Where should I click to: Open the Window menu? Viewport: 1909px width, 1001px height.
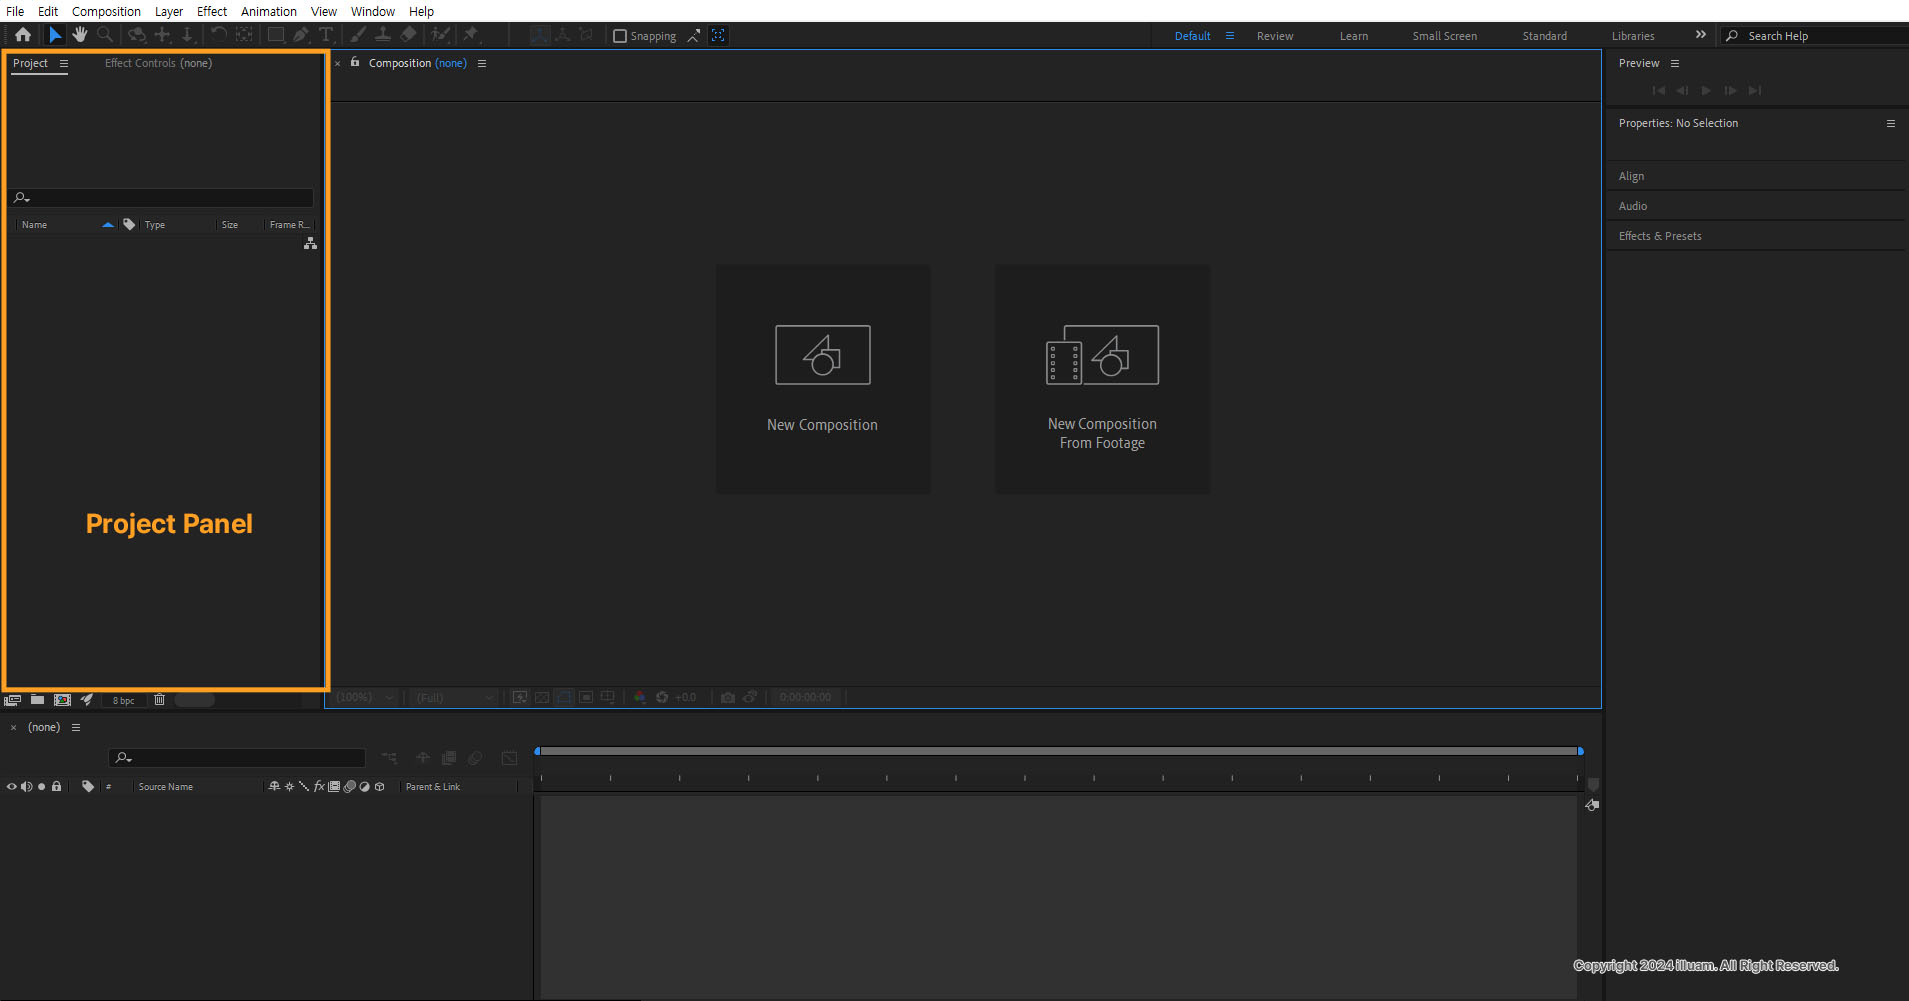click(x=373, y=11)
